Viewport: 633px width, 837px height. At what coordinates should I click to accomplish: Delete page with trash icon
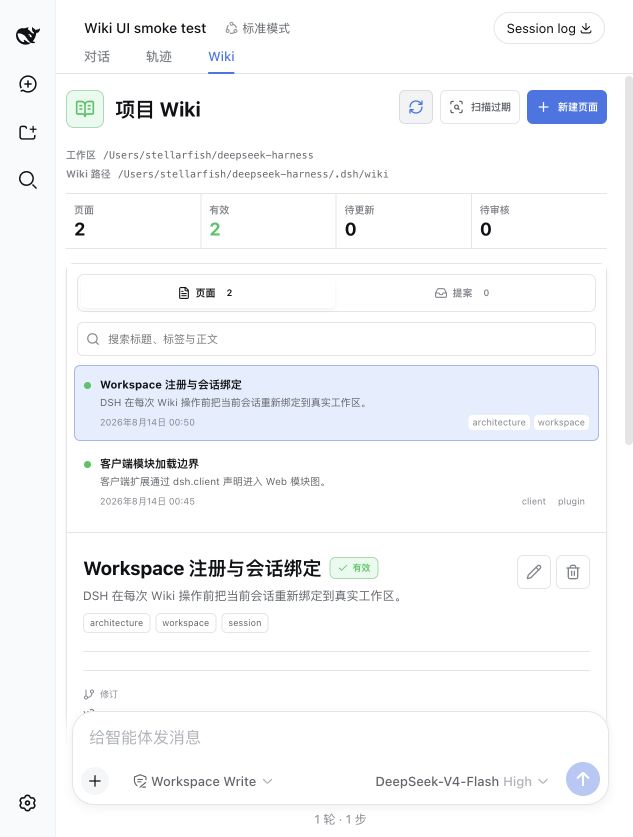573,572
